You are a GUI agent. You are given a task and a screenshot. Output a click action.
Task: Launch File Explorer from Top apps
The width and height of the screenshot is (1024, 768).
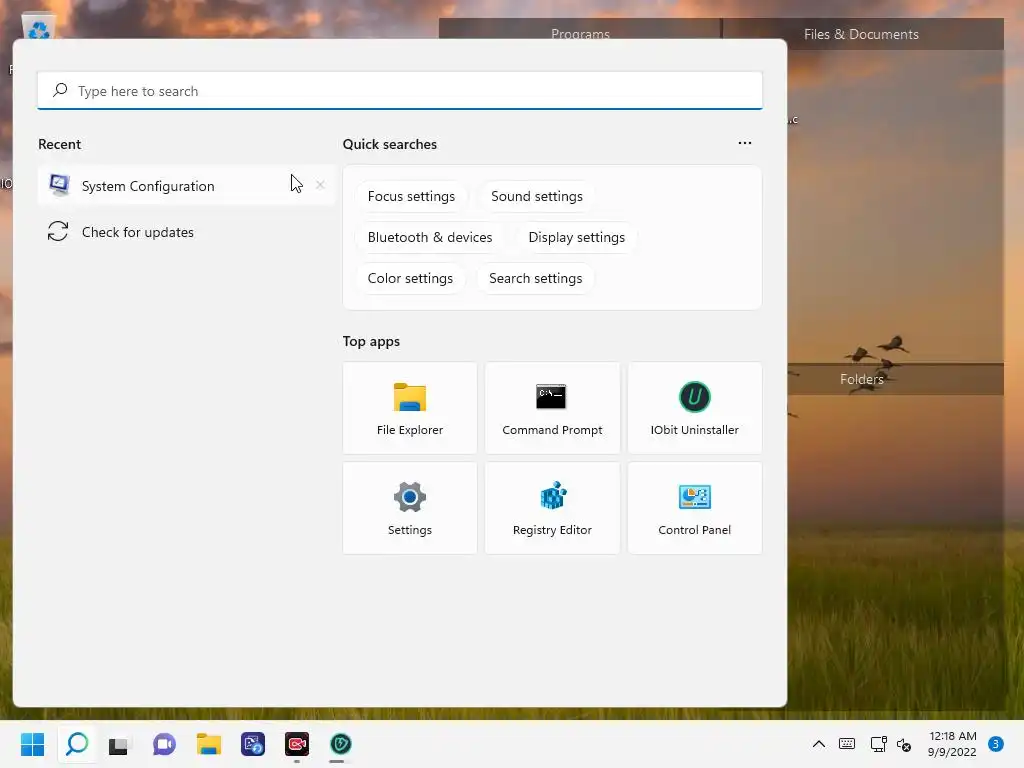(410, 408)
